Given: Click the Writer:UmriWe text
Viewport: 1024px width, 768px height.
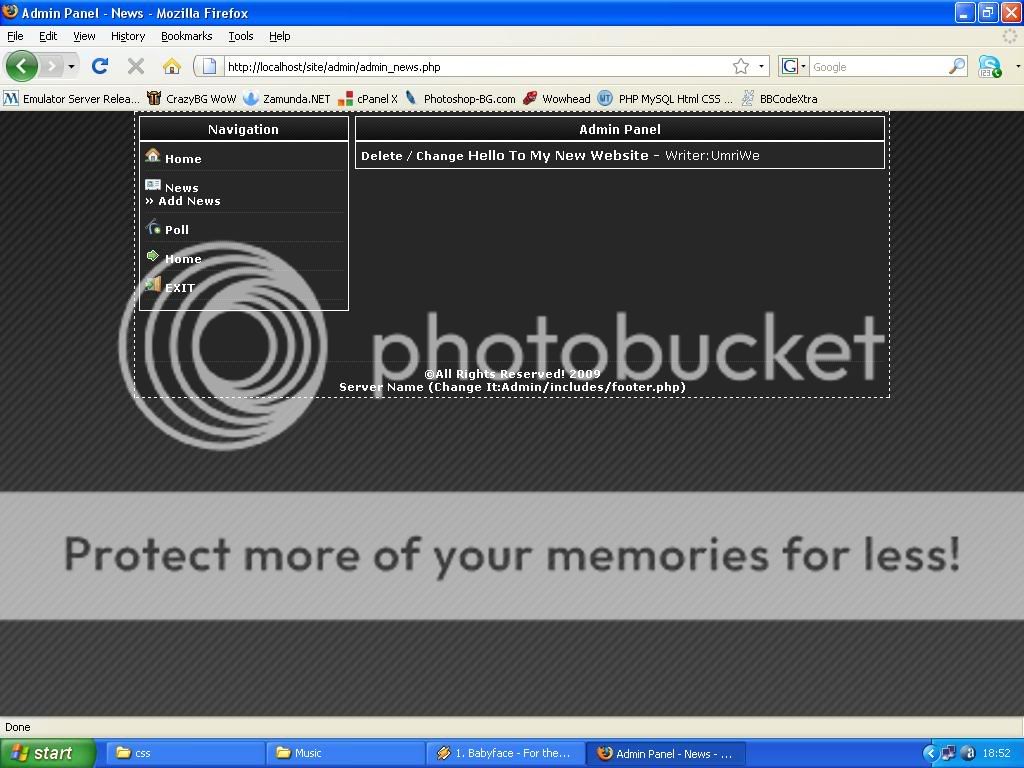Looking at the screenshot, I should click(x=712, y=156).
